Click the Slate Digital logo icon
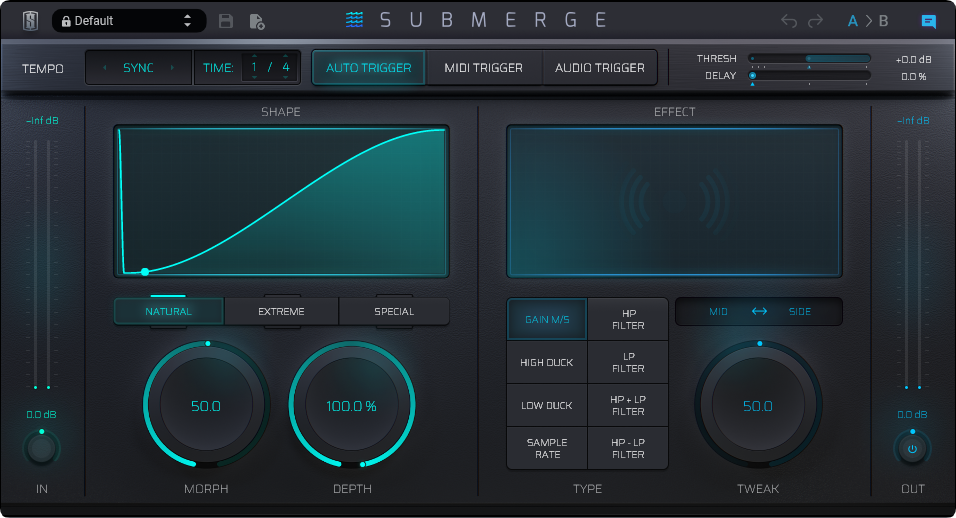Image resolution: width=956 pixels, height=518 pixels. [x=30, y=21]
